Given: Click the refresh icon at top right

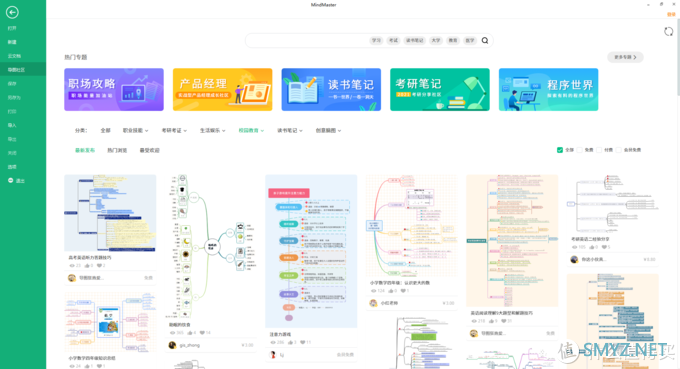Looking at the screenshot, I should coord(668,31).
